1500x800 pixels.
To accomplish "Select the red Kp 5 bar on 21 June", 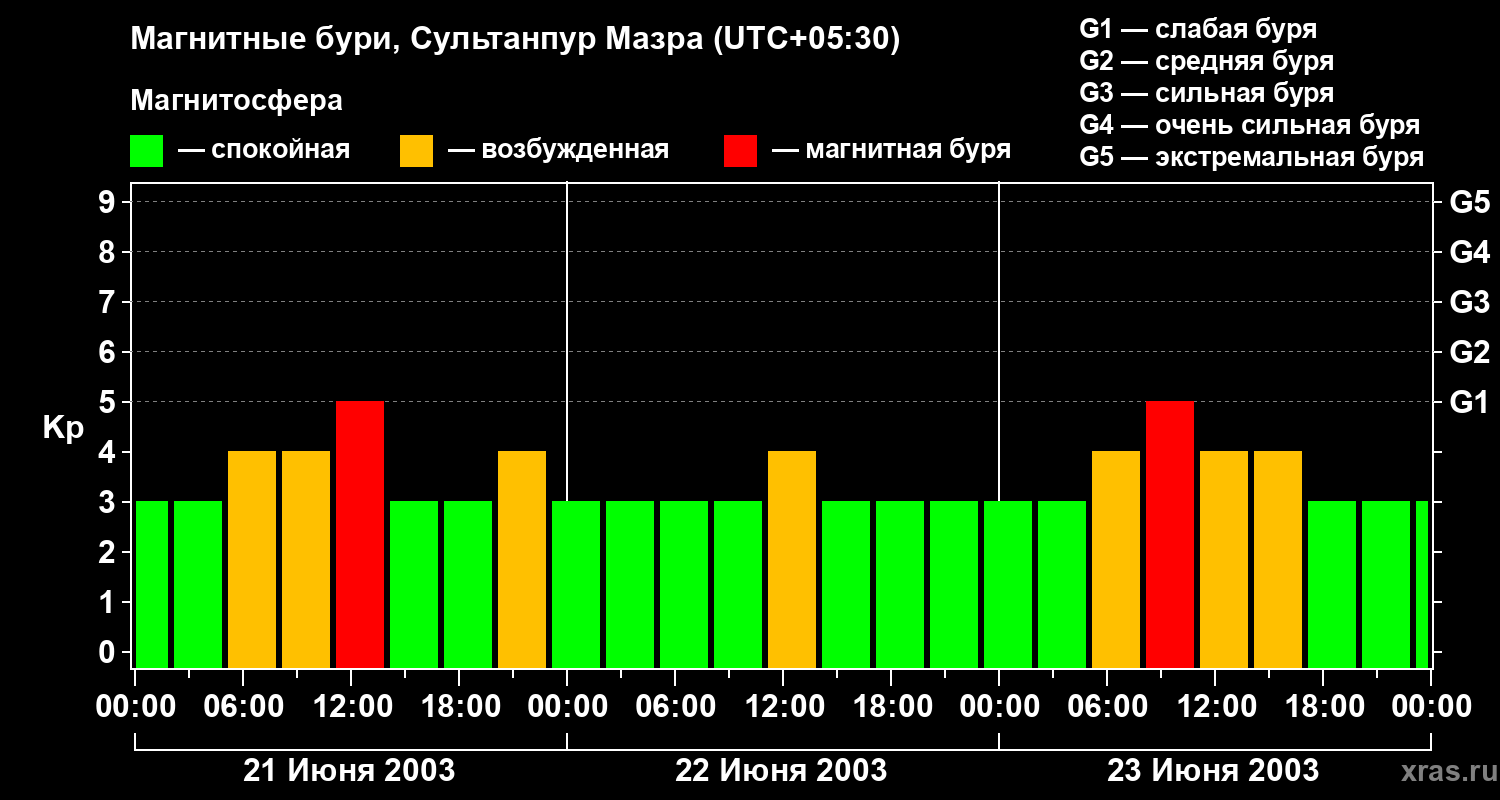I will coord(360,535).
